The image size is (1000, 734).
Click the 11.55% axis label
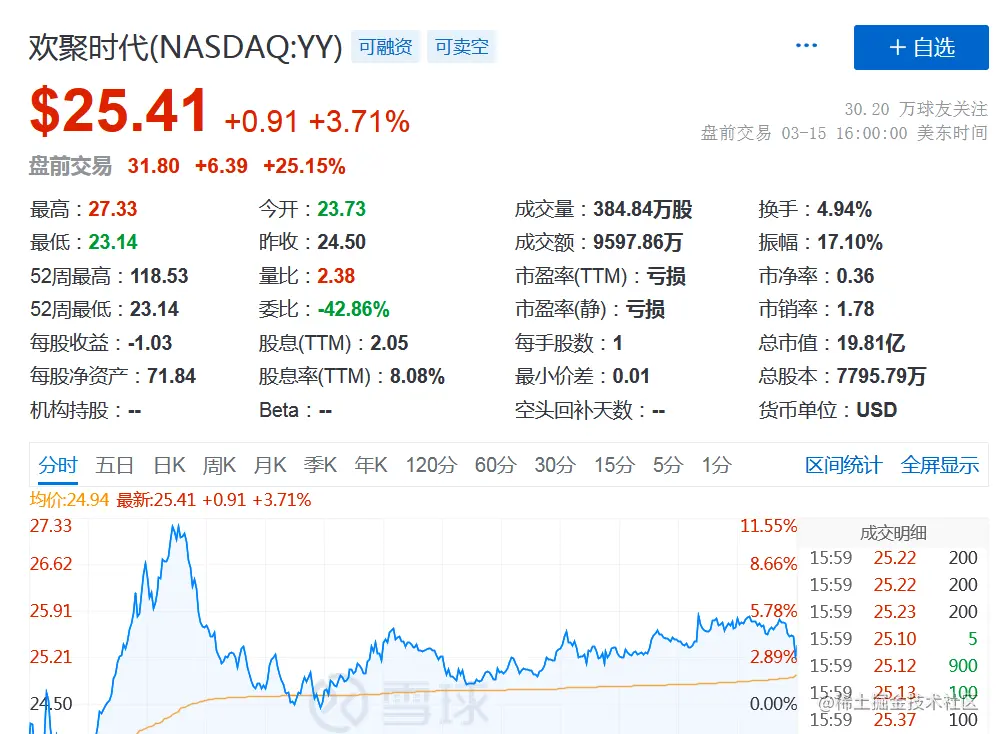coord(768,526)
